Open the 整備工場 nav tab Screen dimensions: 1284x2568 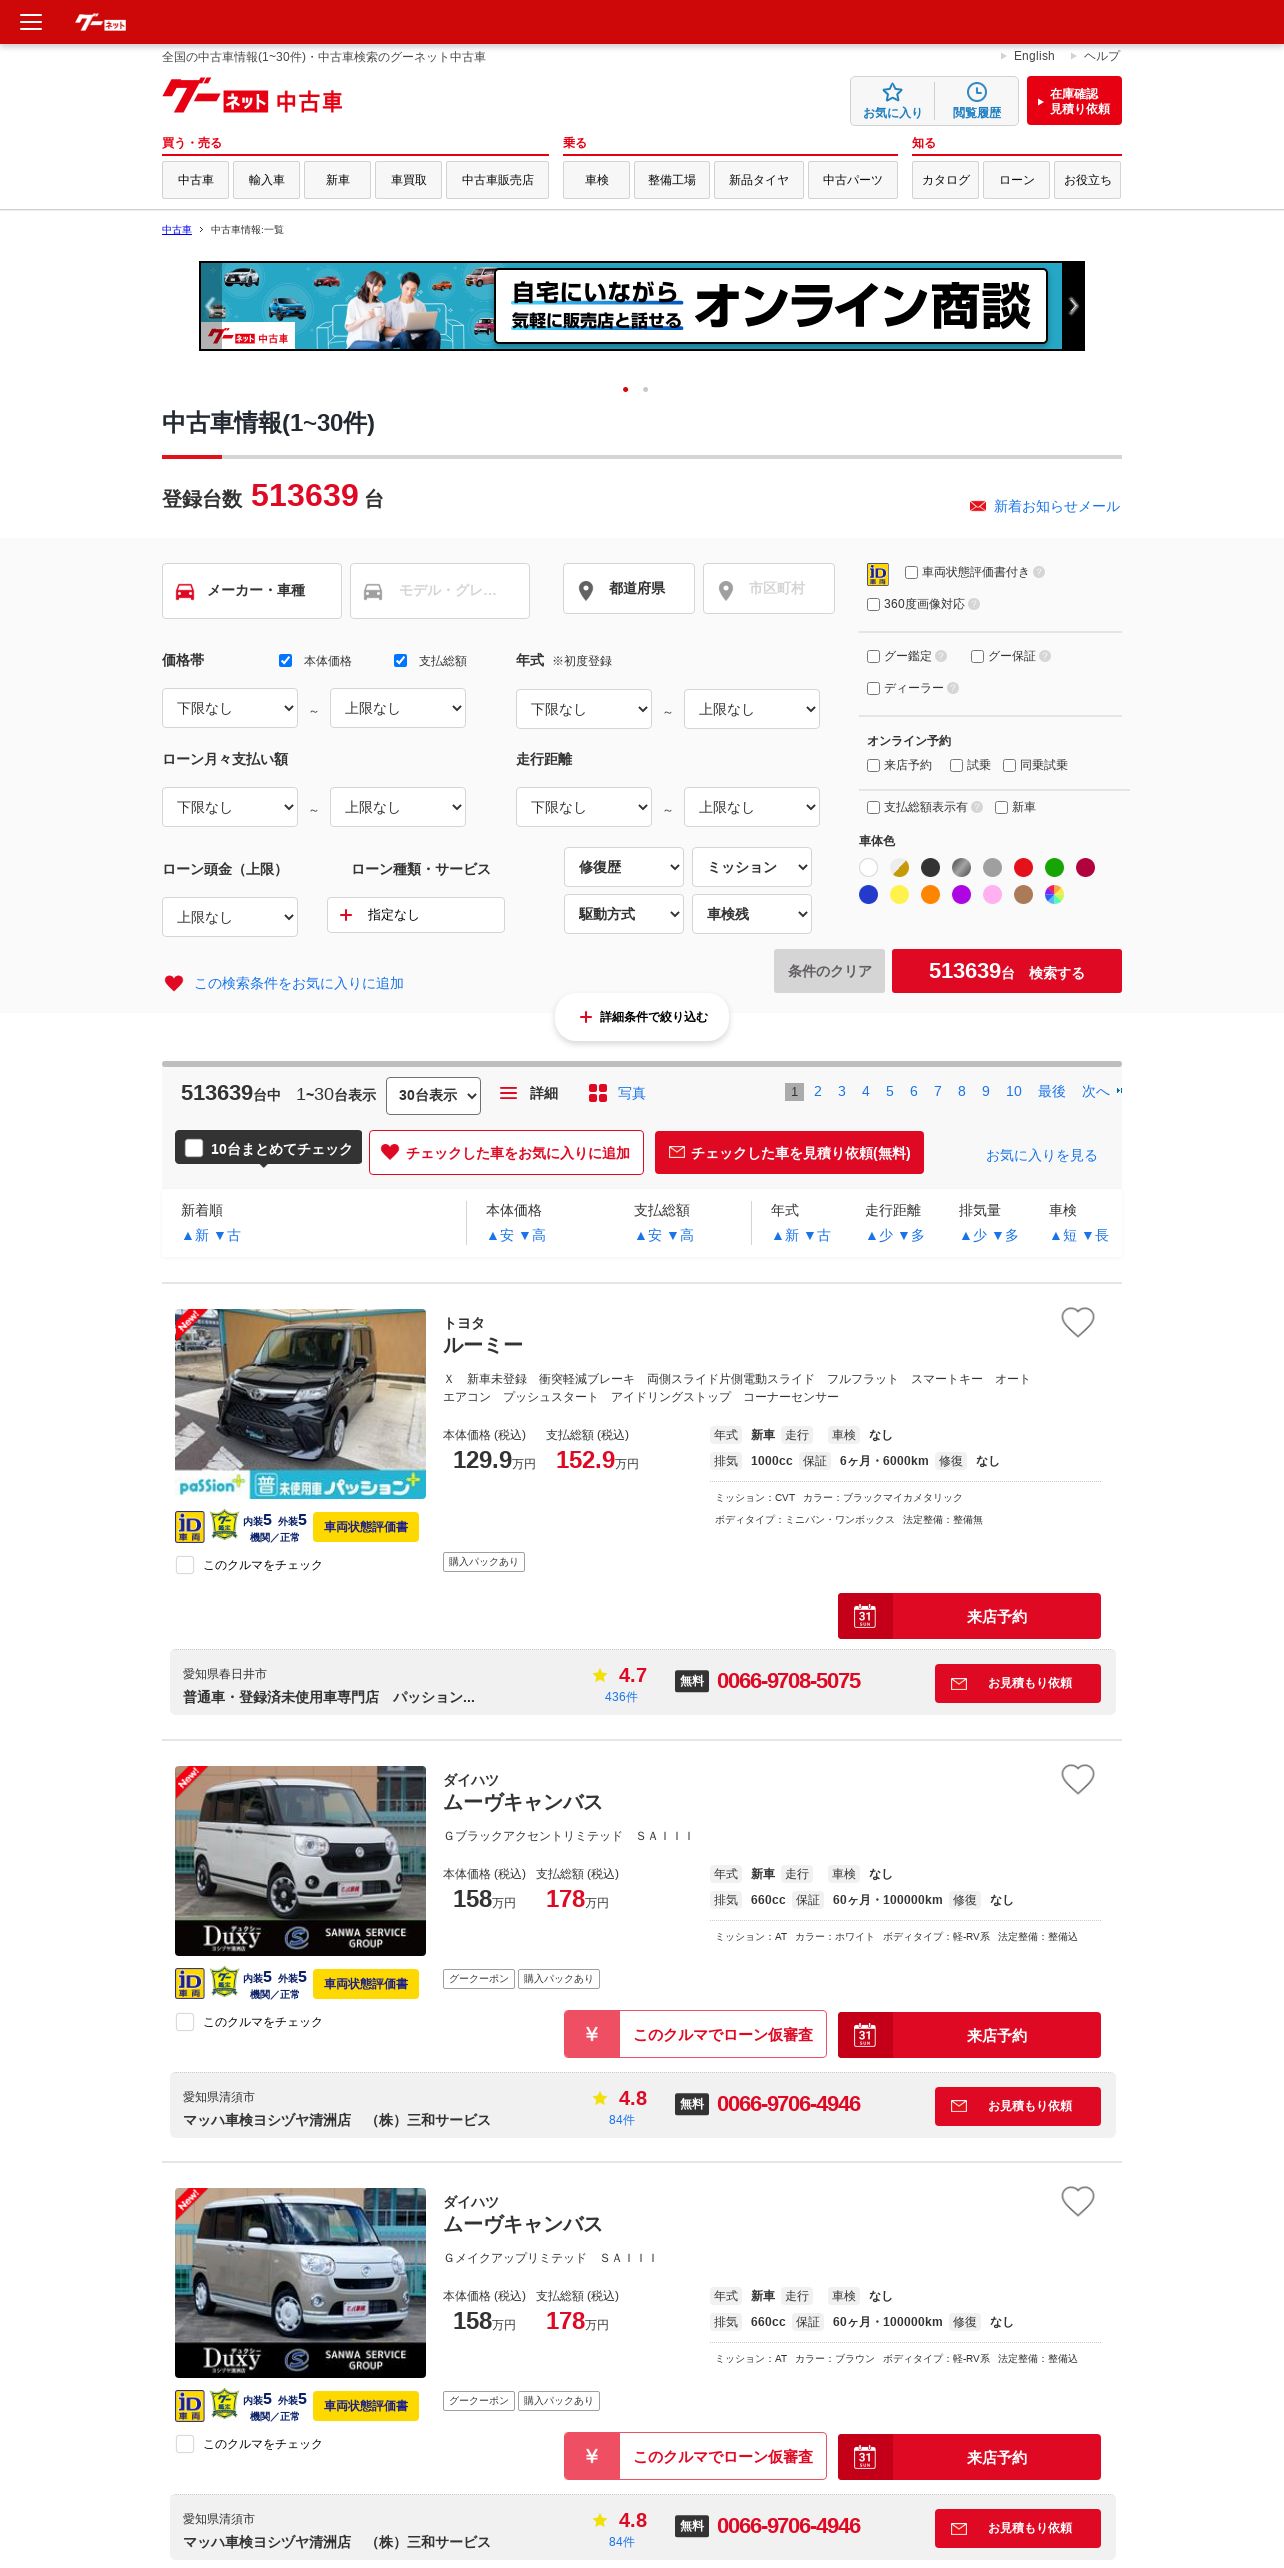(x=672, y=180)
